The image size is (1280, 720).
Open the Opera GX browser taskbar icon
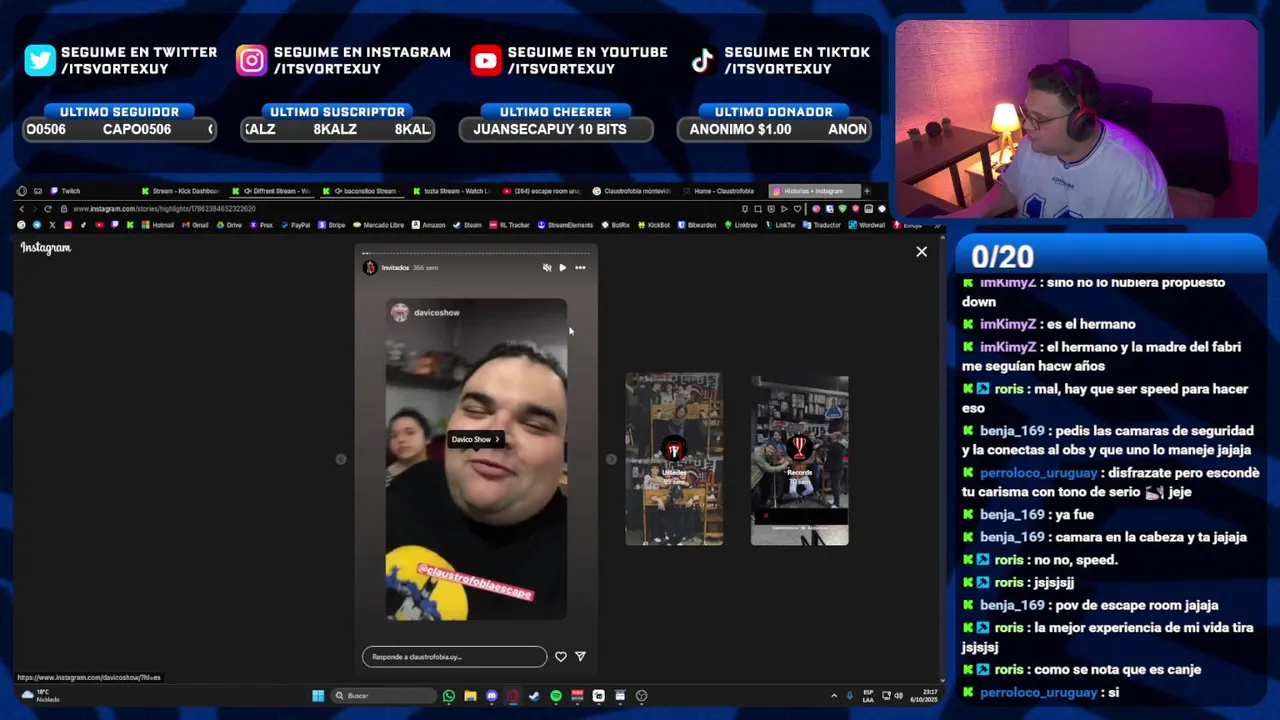click(x=513, y=695)
